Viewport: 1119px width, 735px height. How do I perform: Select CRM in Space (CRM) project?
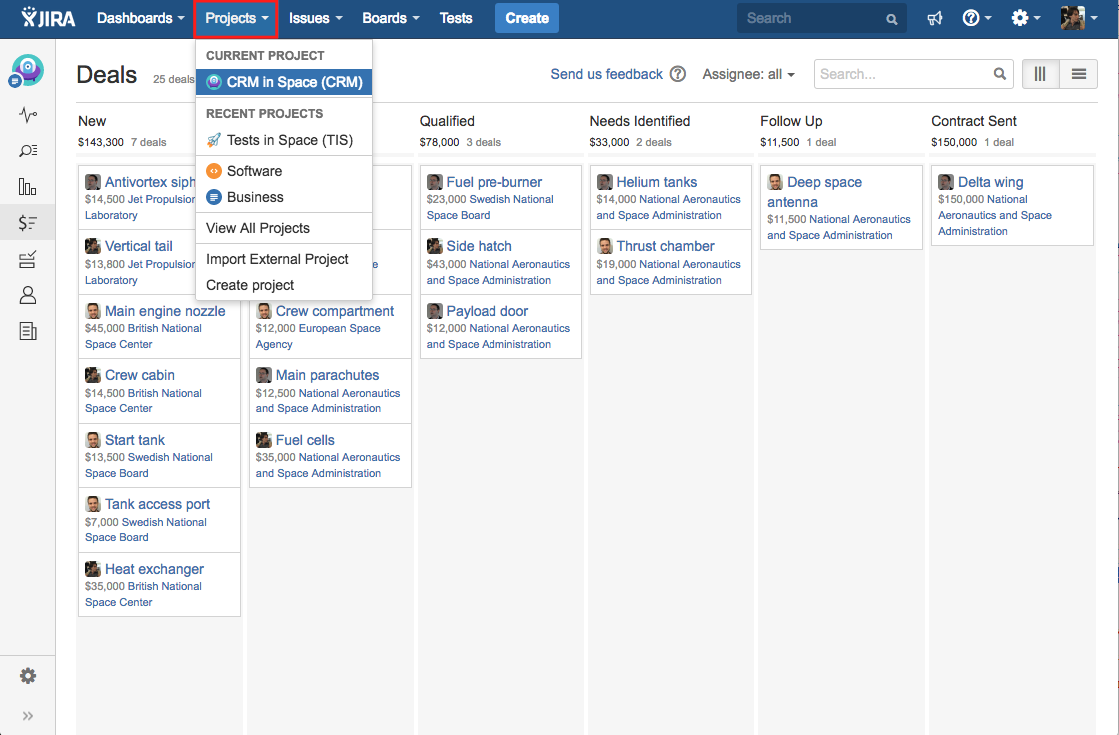coord(284,82)
